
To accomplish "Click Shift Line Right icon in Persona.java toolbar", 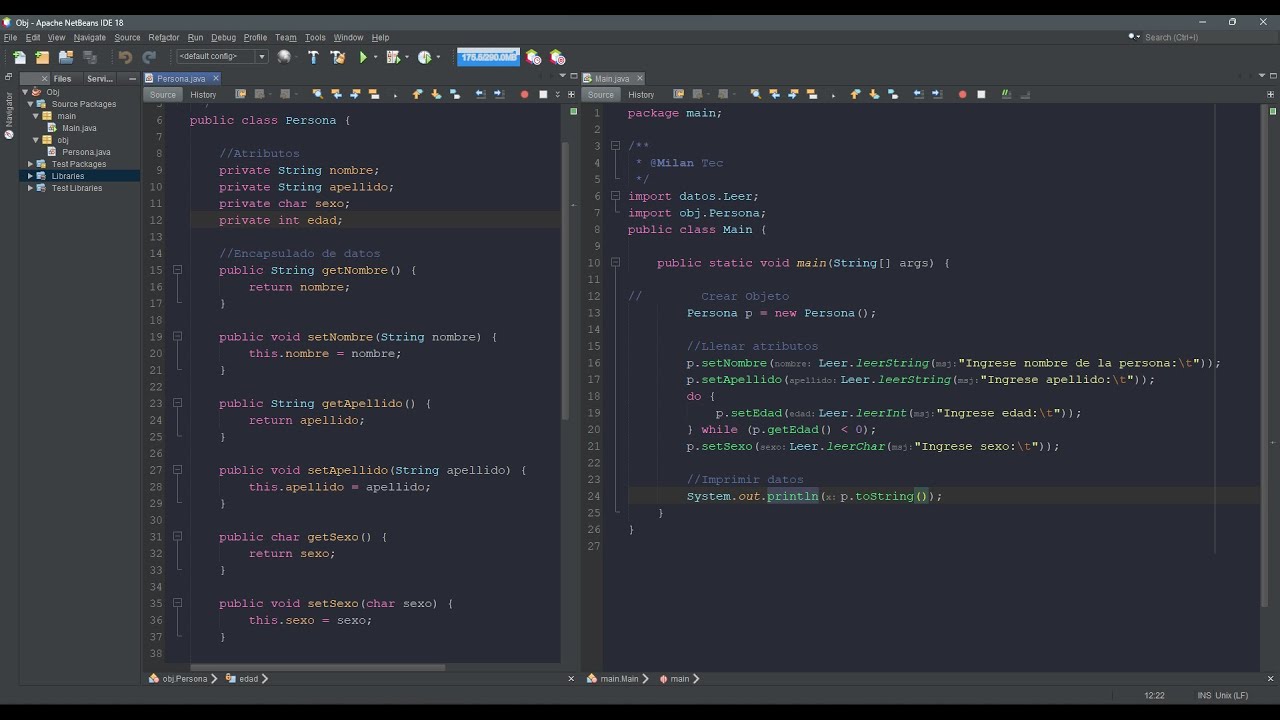I will pos(499,94).
